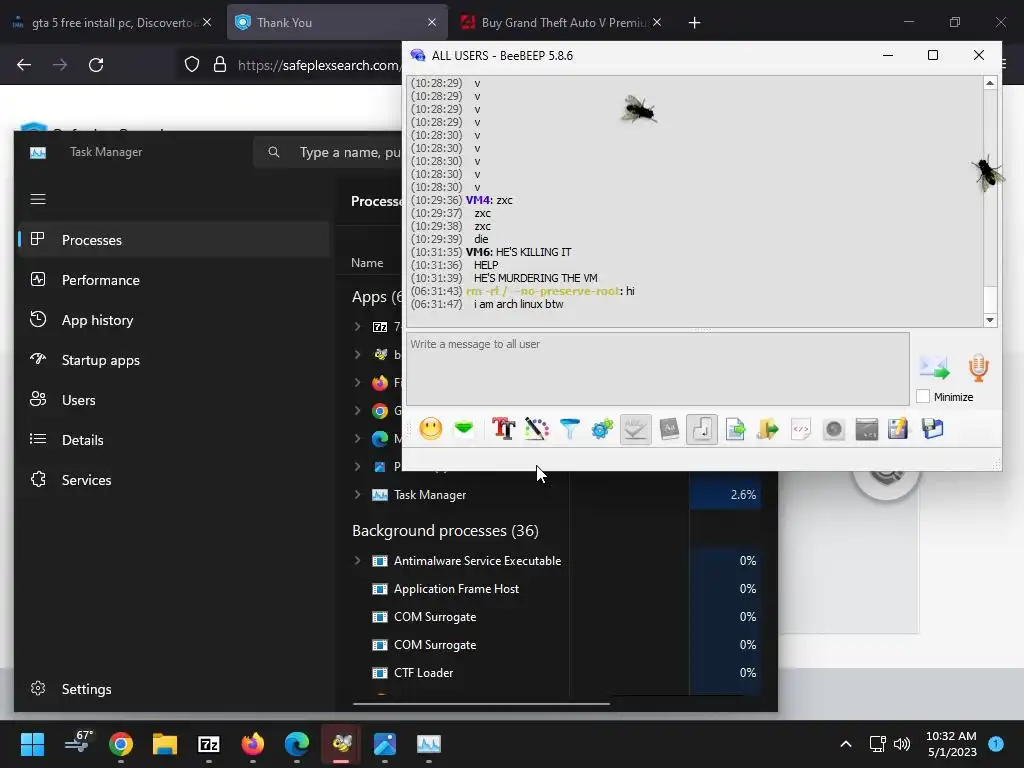The width and height of the screenshot is (1024, 768).
Task: Click the blue floppy disks save icon
Action: pyautogui.click(x=933, y=429)
